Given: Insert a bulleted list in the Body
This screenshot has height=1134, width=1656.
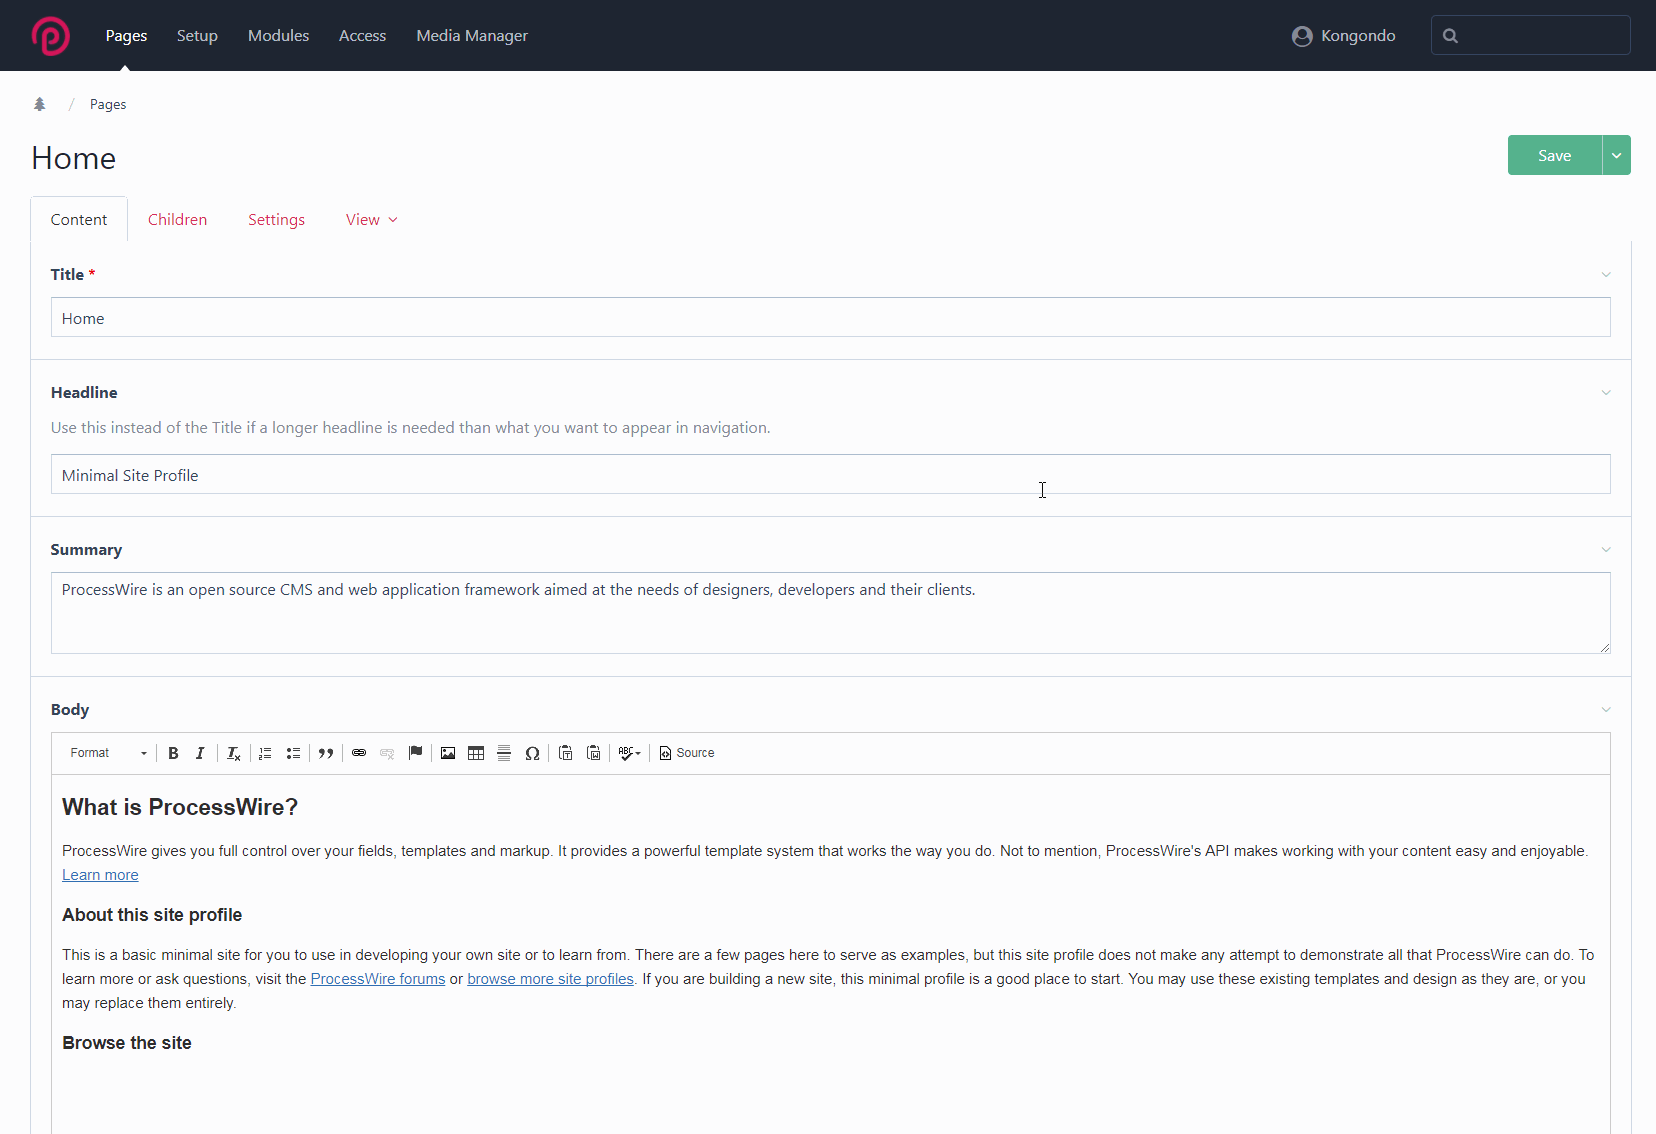Looking at the screenshot, I should click(293, 753).
